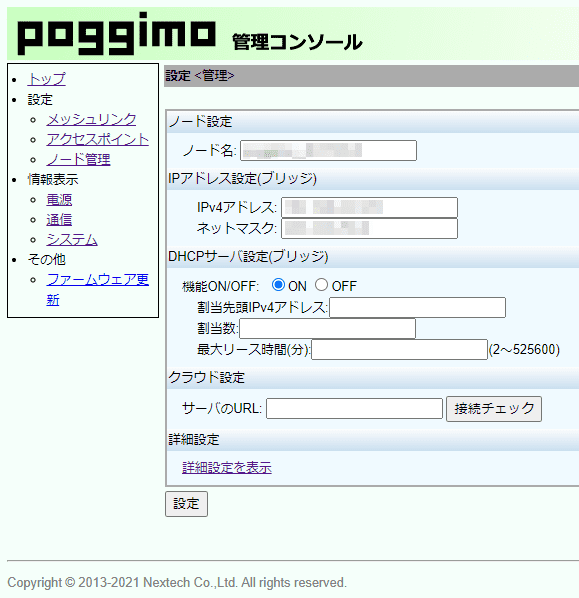Focus the 割当先頭IPv4アドレス field
Viewport: 579px width, 598px height.
[x=418, y=307]
